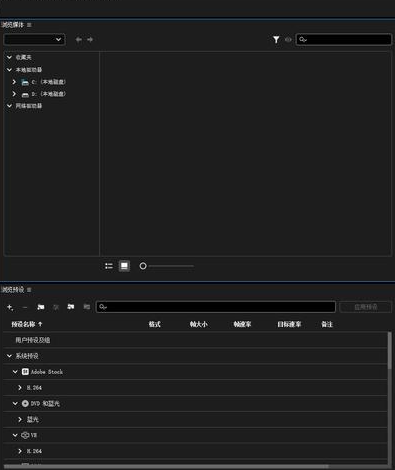Click the magnifier icon in Media Browser search
Image resolution: width=395 pixels, height=470 pixels.
pos(302,40)
